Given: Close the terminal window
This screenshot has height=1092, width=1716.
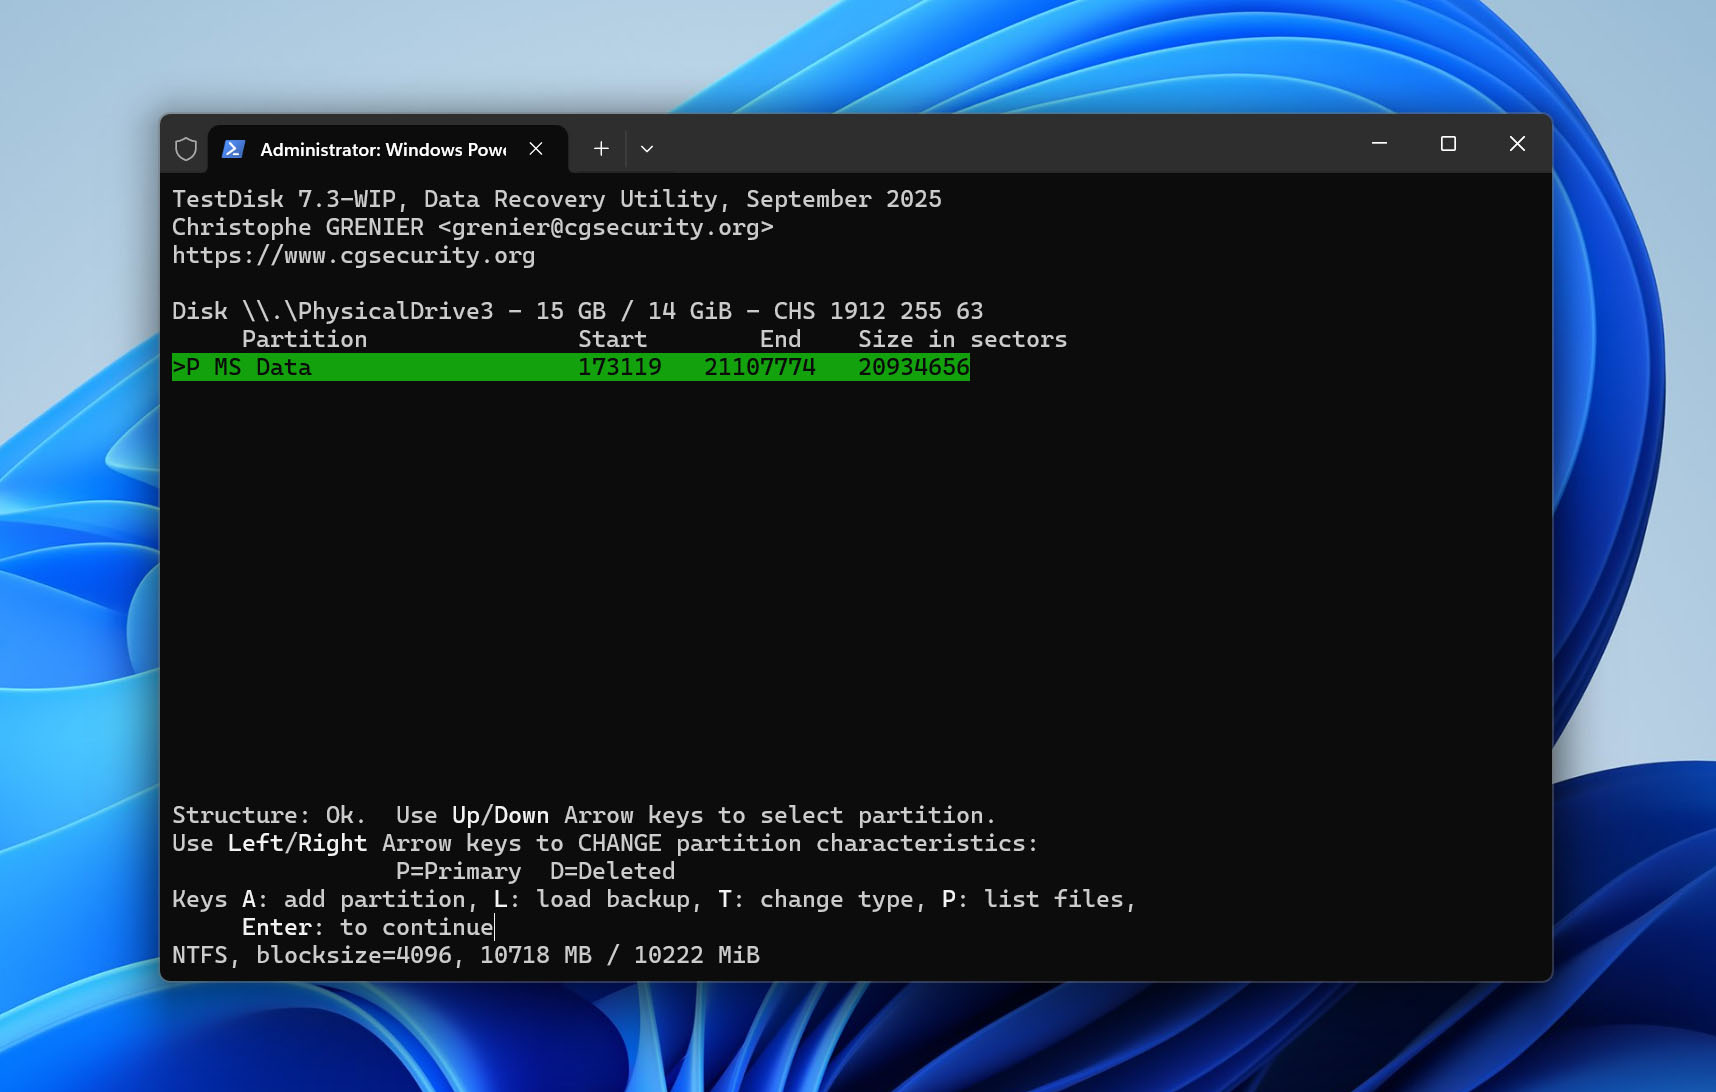Looking at the screenshot, I should pos(1517,144).
